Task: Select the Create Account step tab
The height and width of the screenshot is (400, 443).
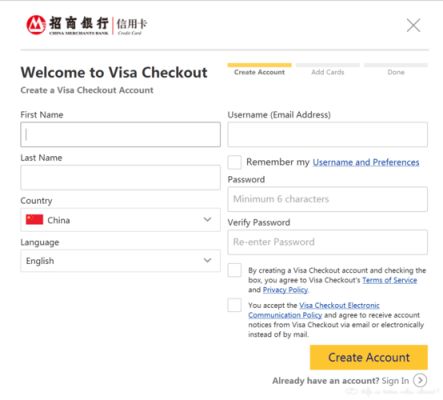Action: pos(259,69)
